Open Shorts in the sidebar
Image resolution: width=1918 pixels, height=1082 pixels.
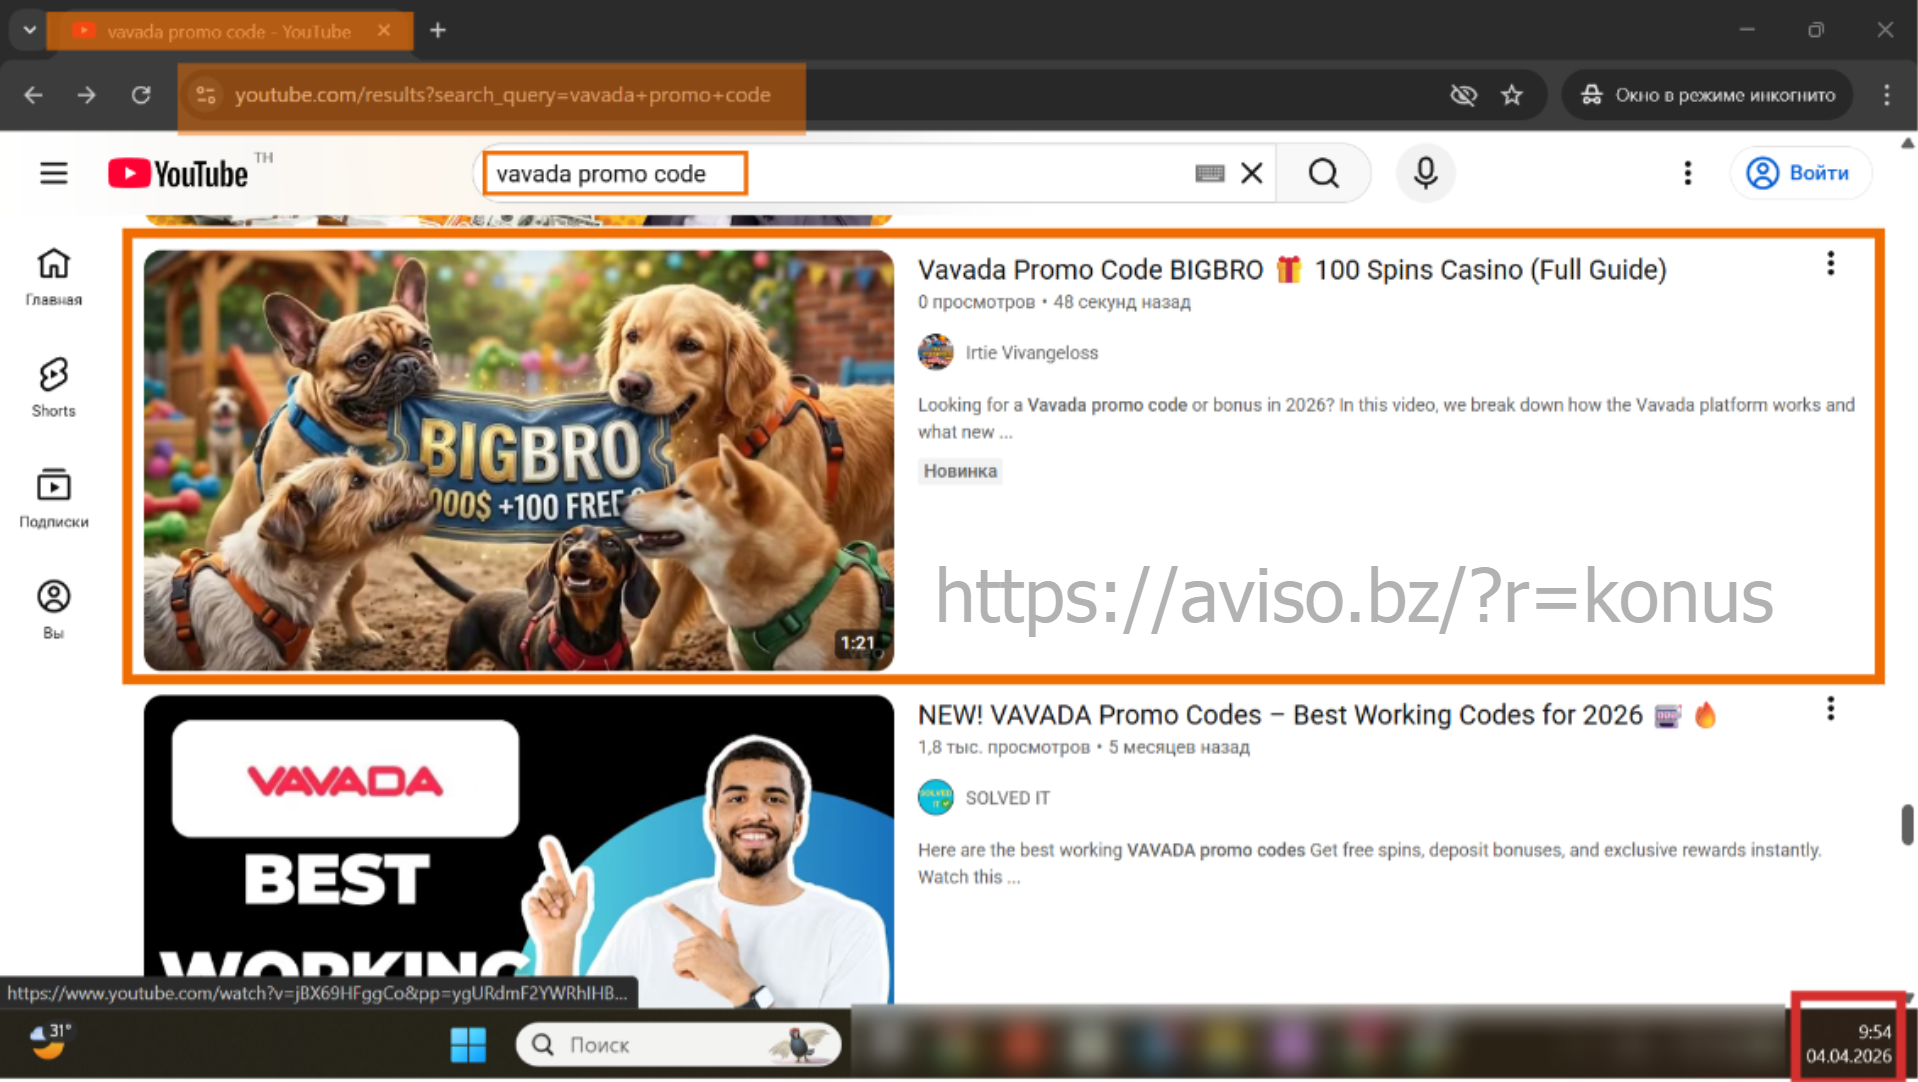tap(54, 388)
